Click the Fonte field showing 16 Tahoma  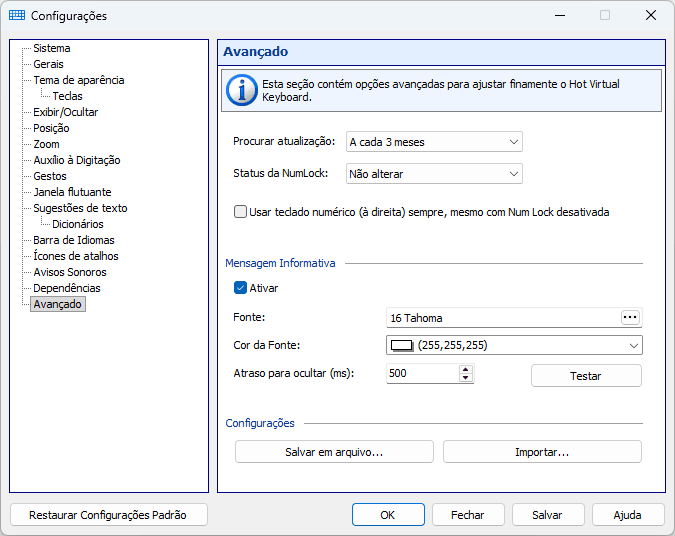point(514,318)
